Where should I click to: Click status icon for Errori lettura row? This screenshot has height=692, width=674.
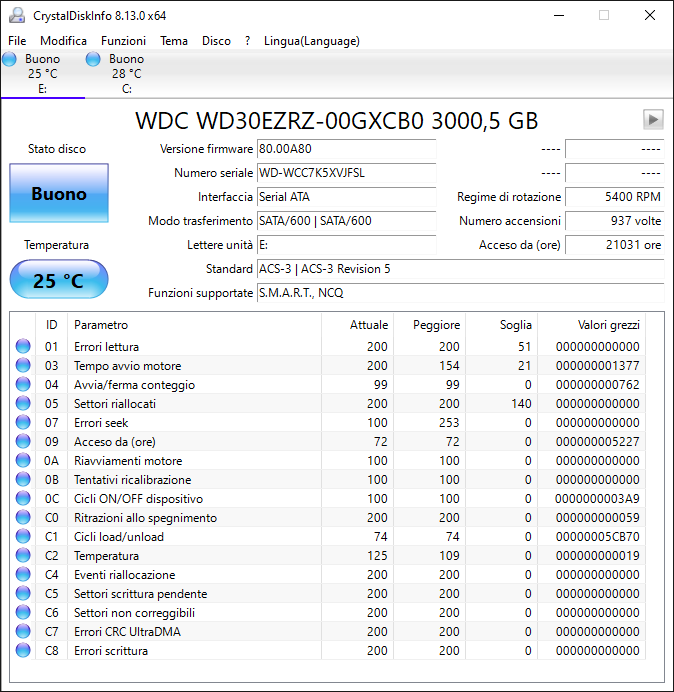(23, 346)
